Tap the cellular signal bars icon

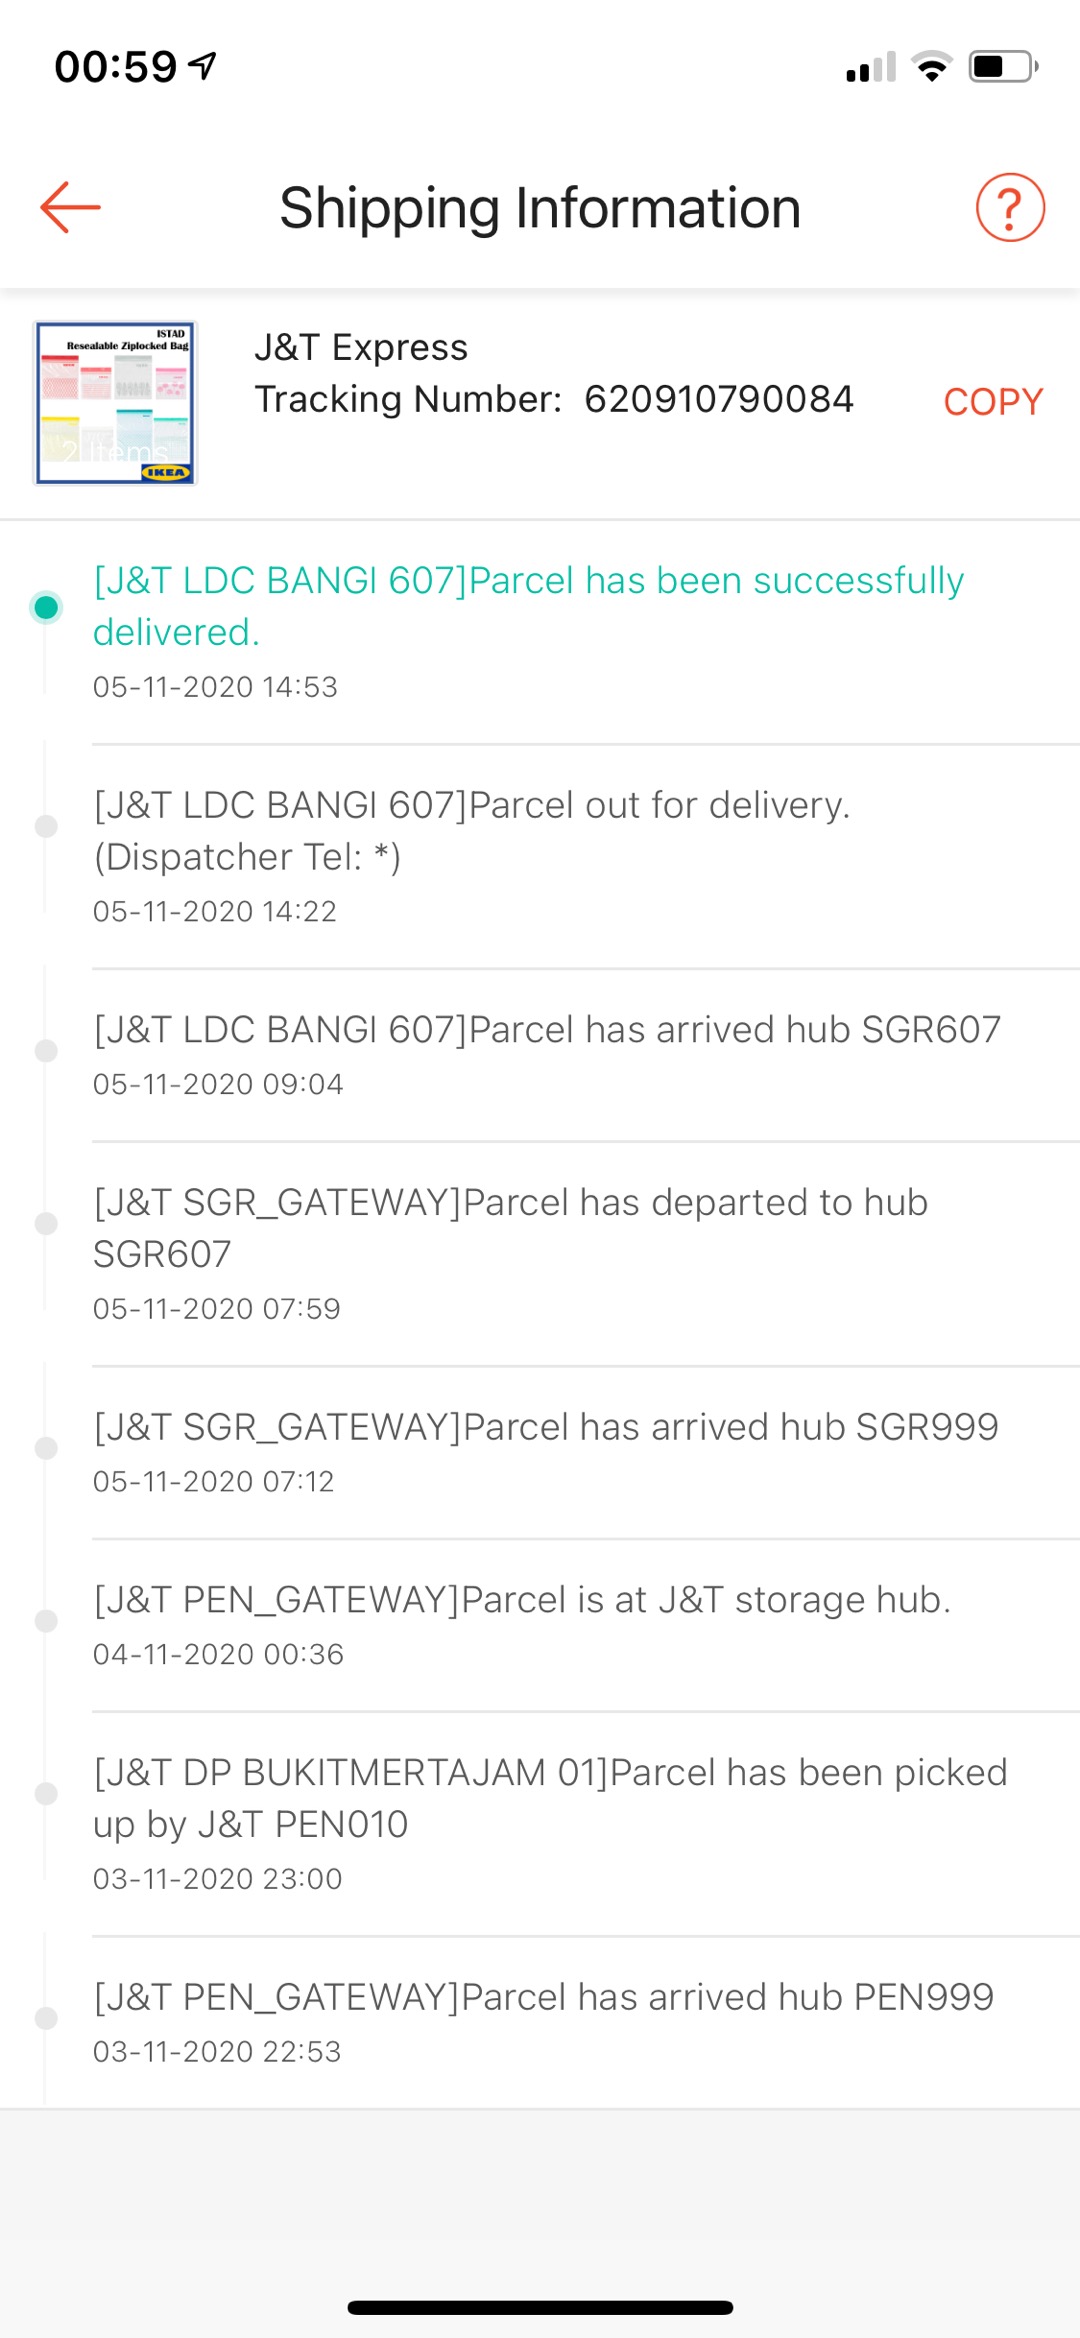click(870, 68)
